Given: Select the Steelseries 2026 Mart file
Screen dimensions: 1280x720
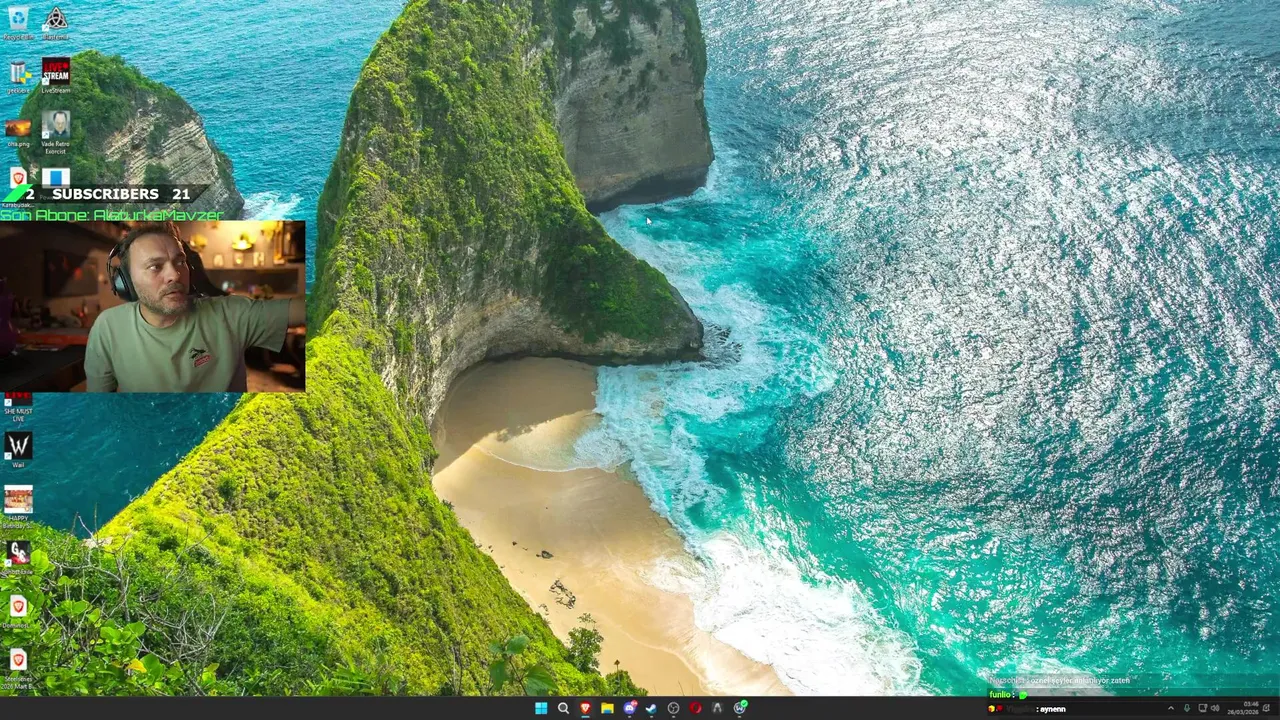Looking at the screenshot, I should click(x=18, y=667).
